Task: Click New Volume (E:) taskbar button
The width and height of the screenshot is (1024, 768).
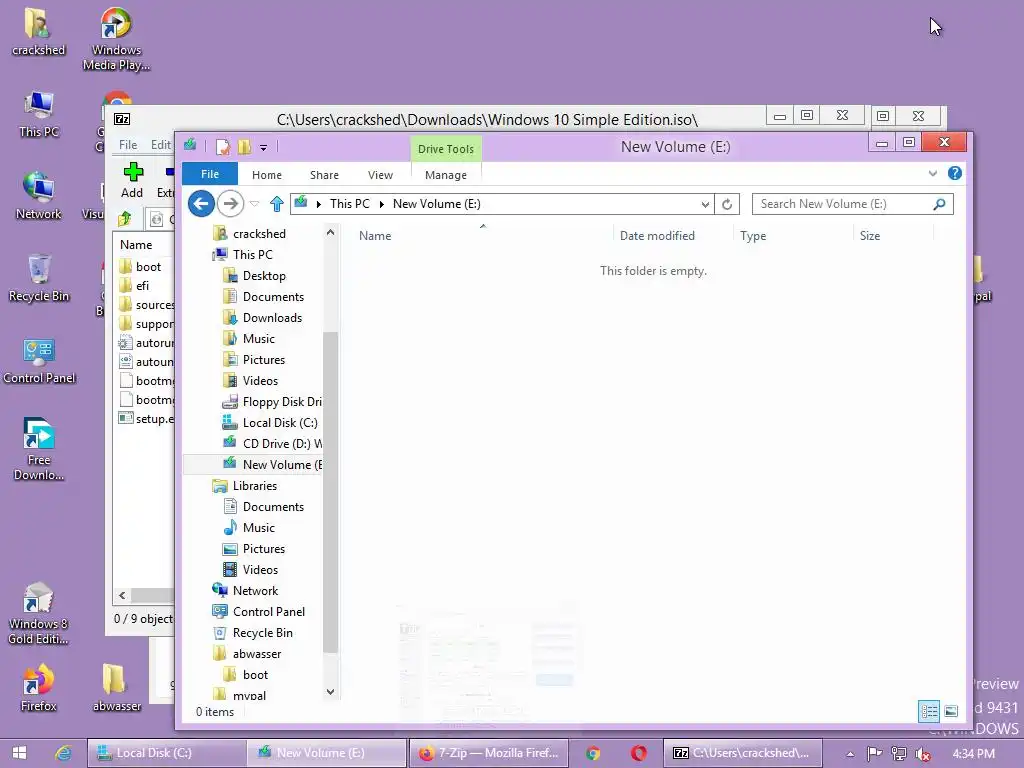Action: pyautogui.click(x=327, y=753)
